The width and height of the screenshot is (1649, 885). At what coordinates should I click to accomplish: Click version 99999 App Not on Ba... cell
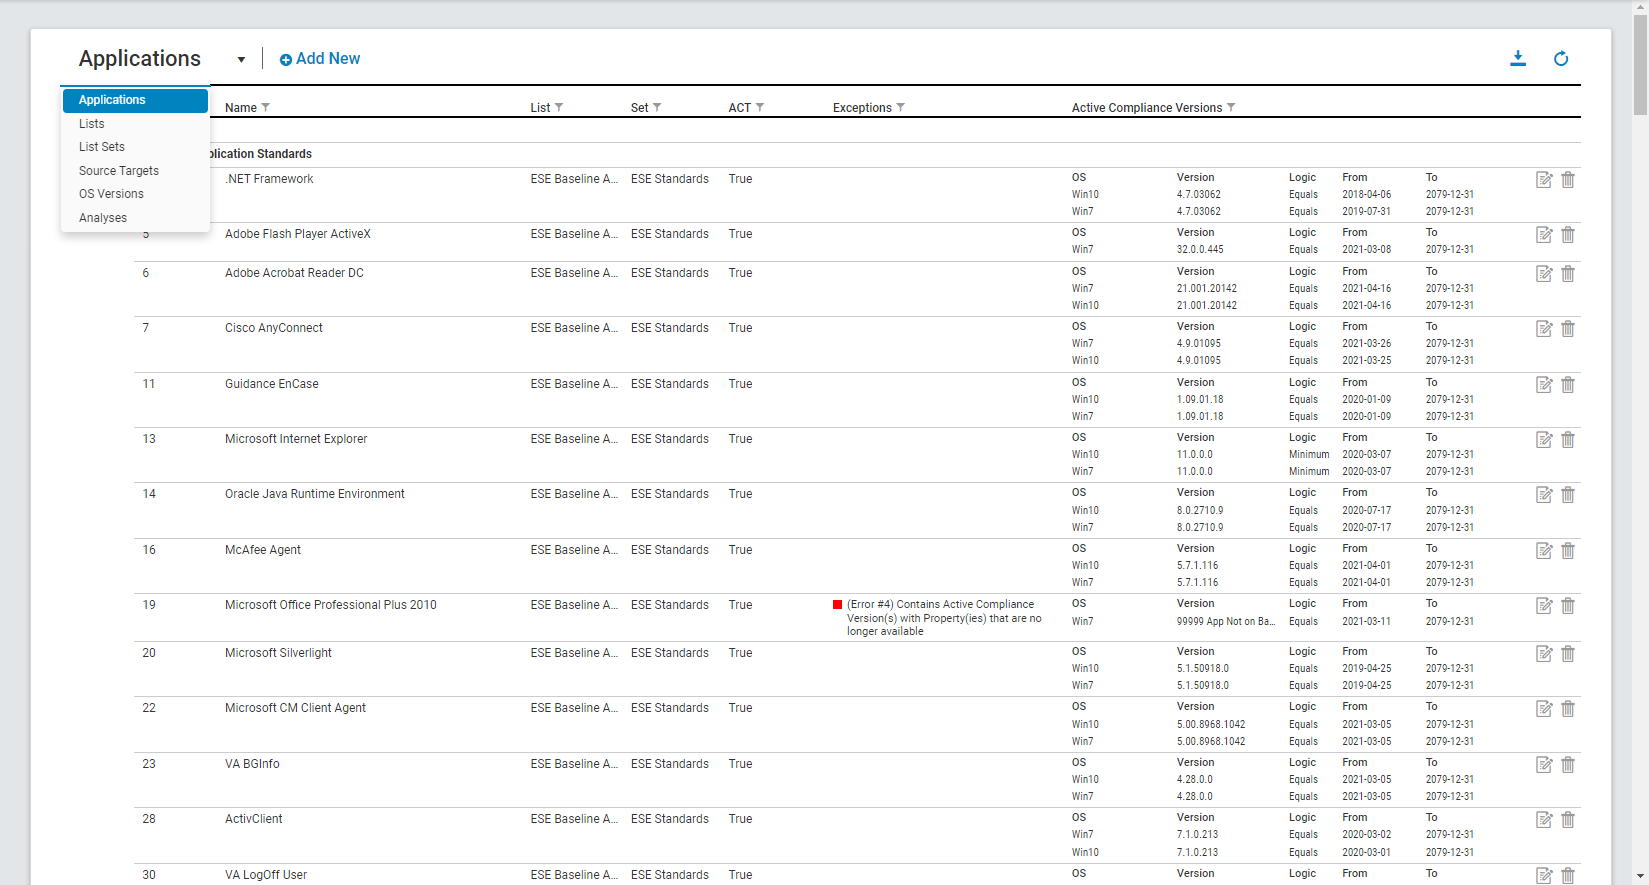[1226, 621]
